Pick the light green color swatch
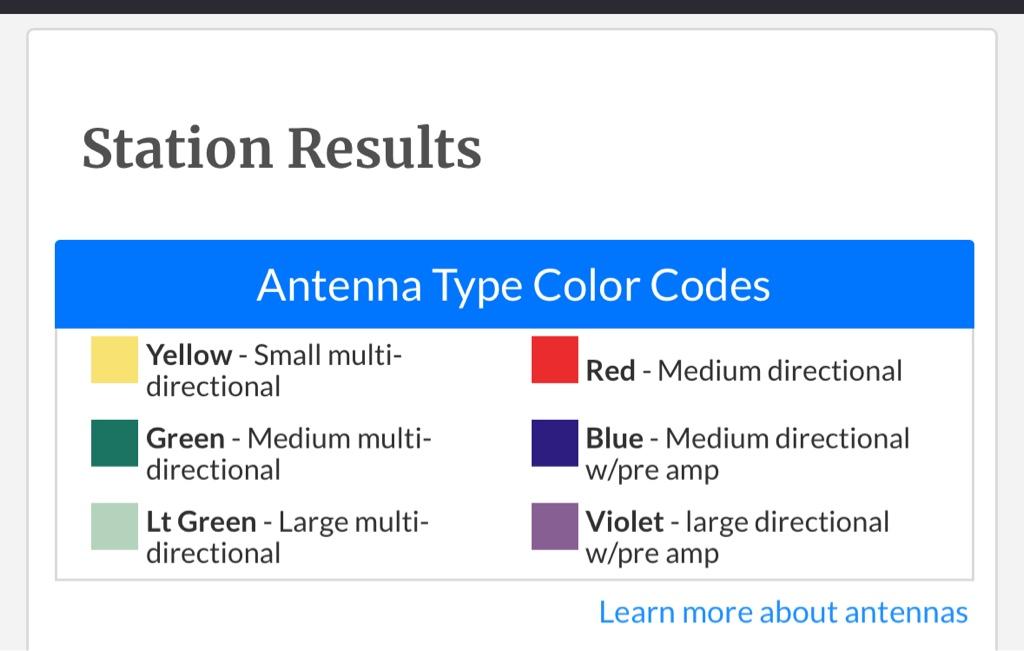This screenshot has height=651, width=1024. point(114,526)
